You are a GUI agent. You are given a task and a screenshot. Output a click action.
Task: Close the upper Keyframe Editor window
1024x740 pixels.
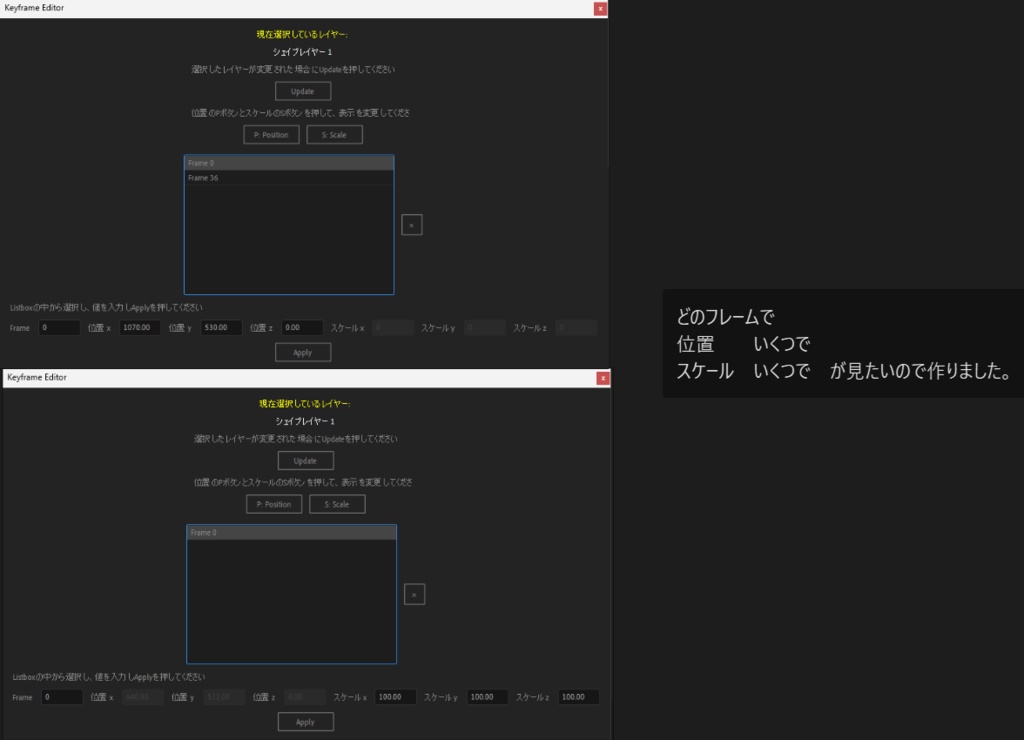[600, 8]
